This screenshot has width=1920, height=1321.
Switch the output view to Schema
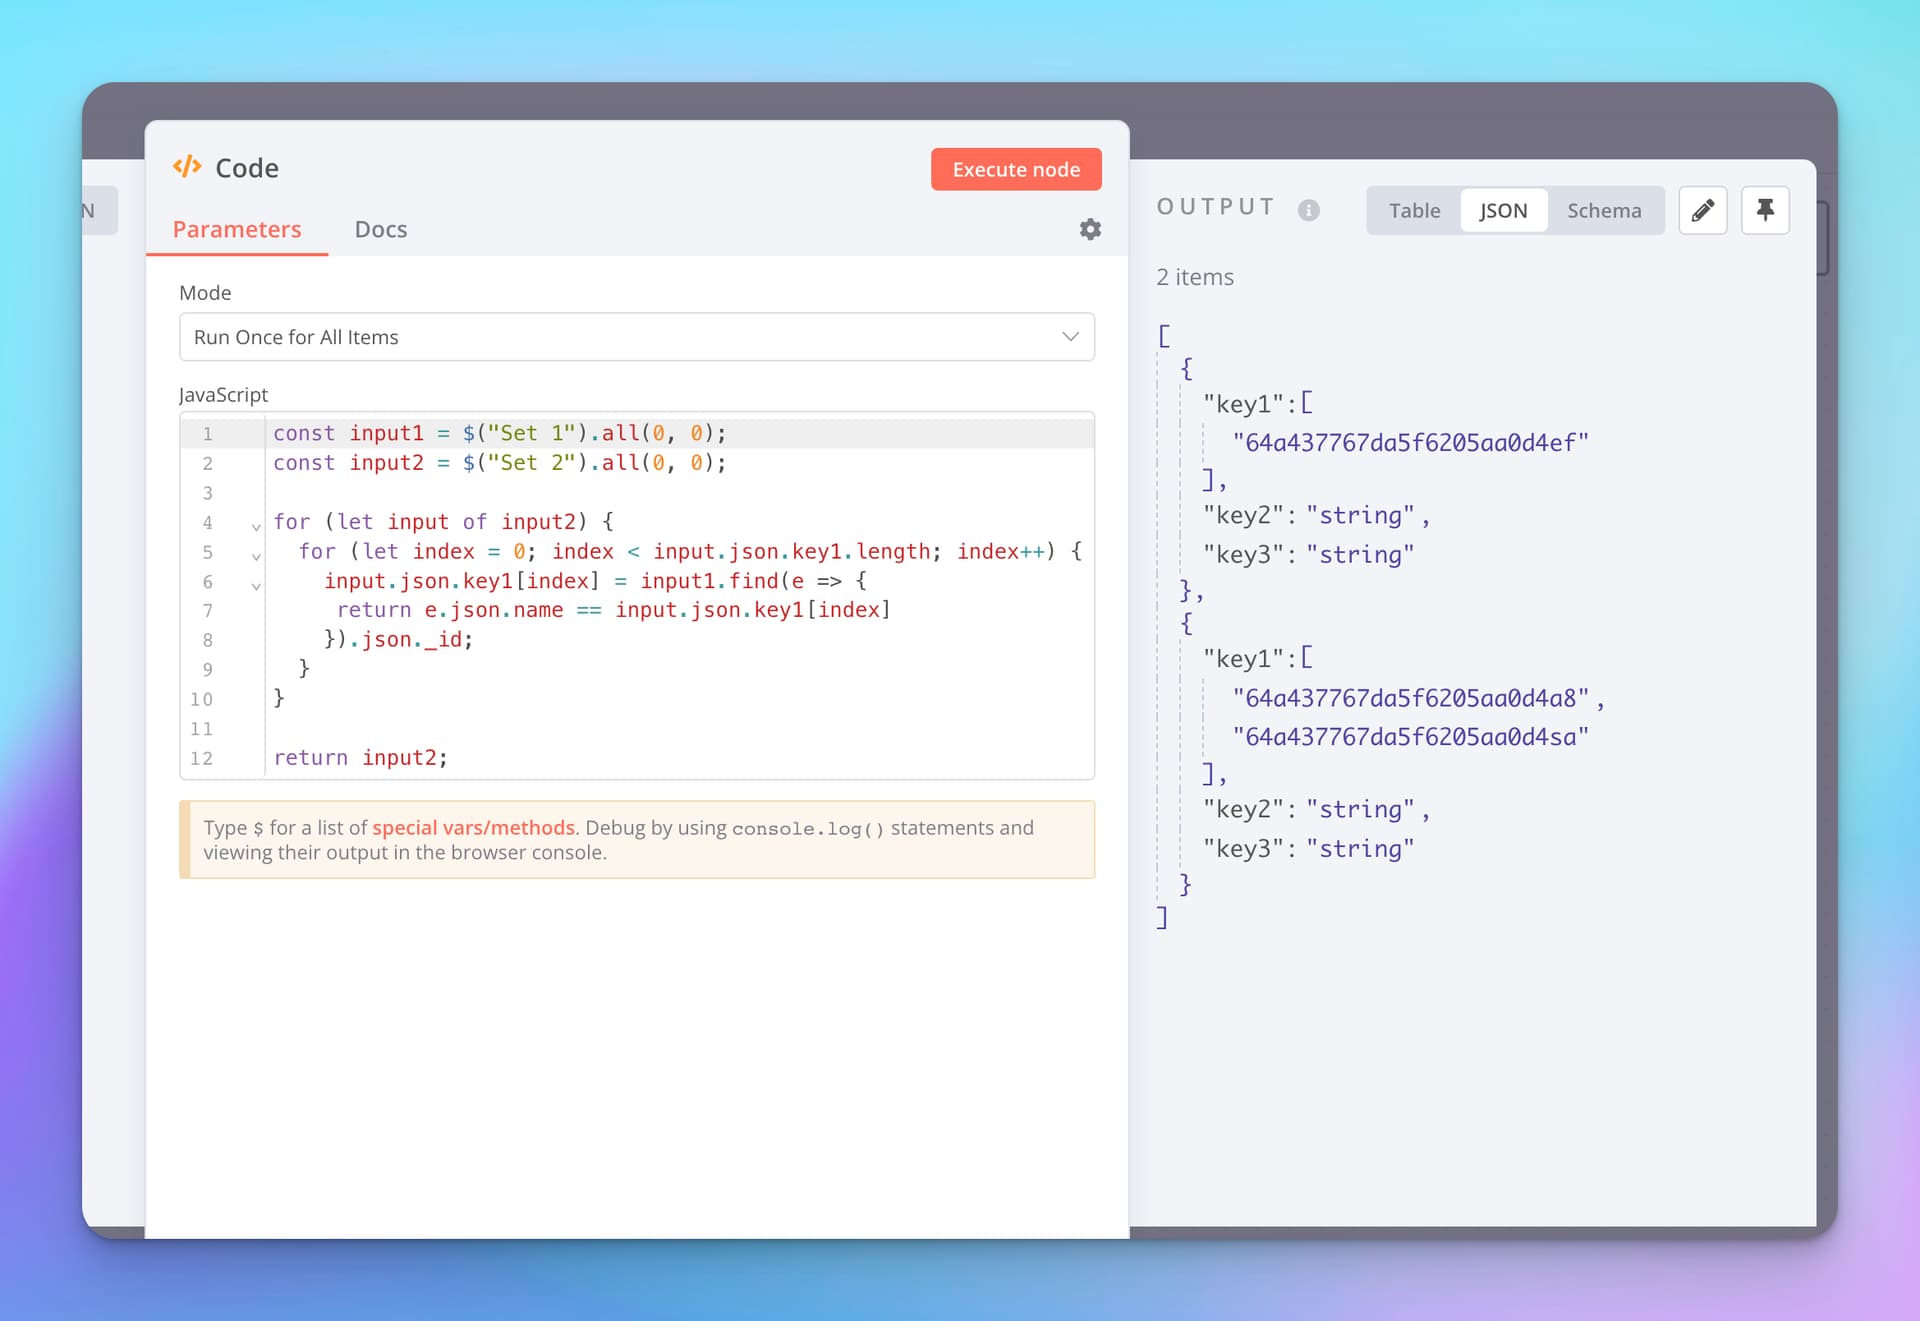(1604, 210)
